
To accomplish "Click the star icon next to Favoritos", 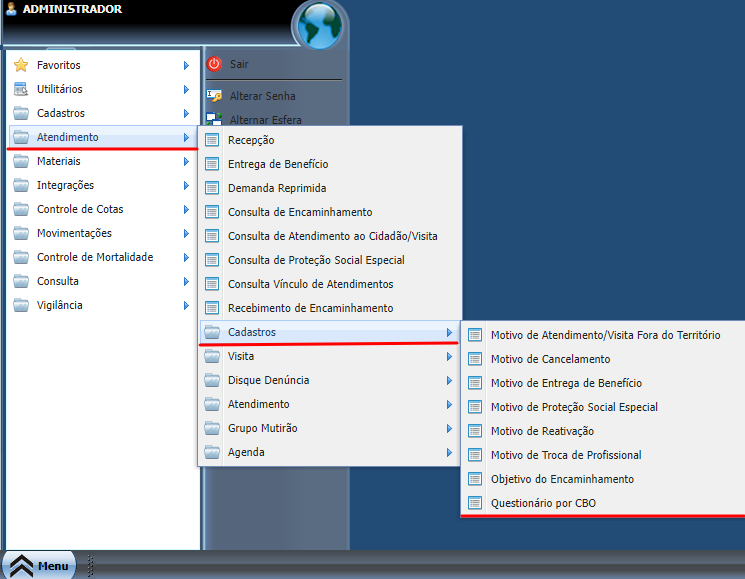I will (21, 65).
